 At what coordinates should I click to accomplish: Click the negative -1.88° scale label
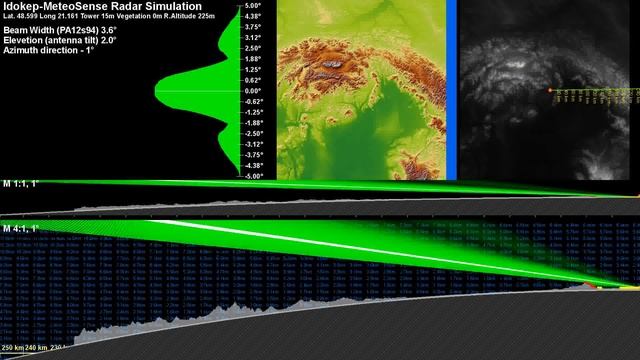click(x=254, y=123)
